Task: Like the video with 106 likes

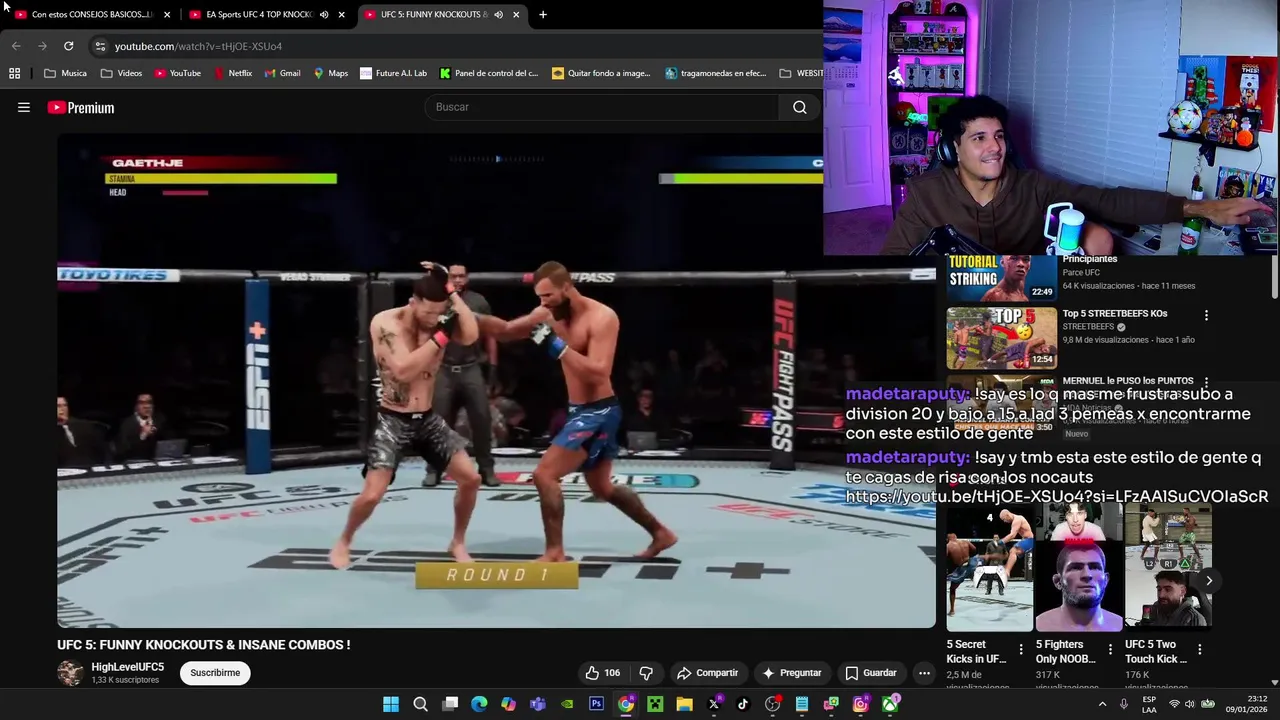Action: [603, 673]
